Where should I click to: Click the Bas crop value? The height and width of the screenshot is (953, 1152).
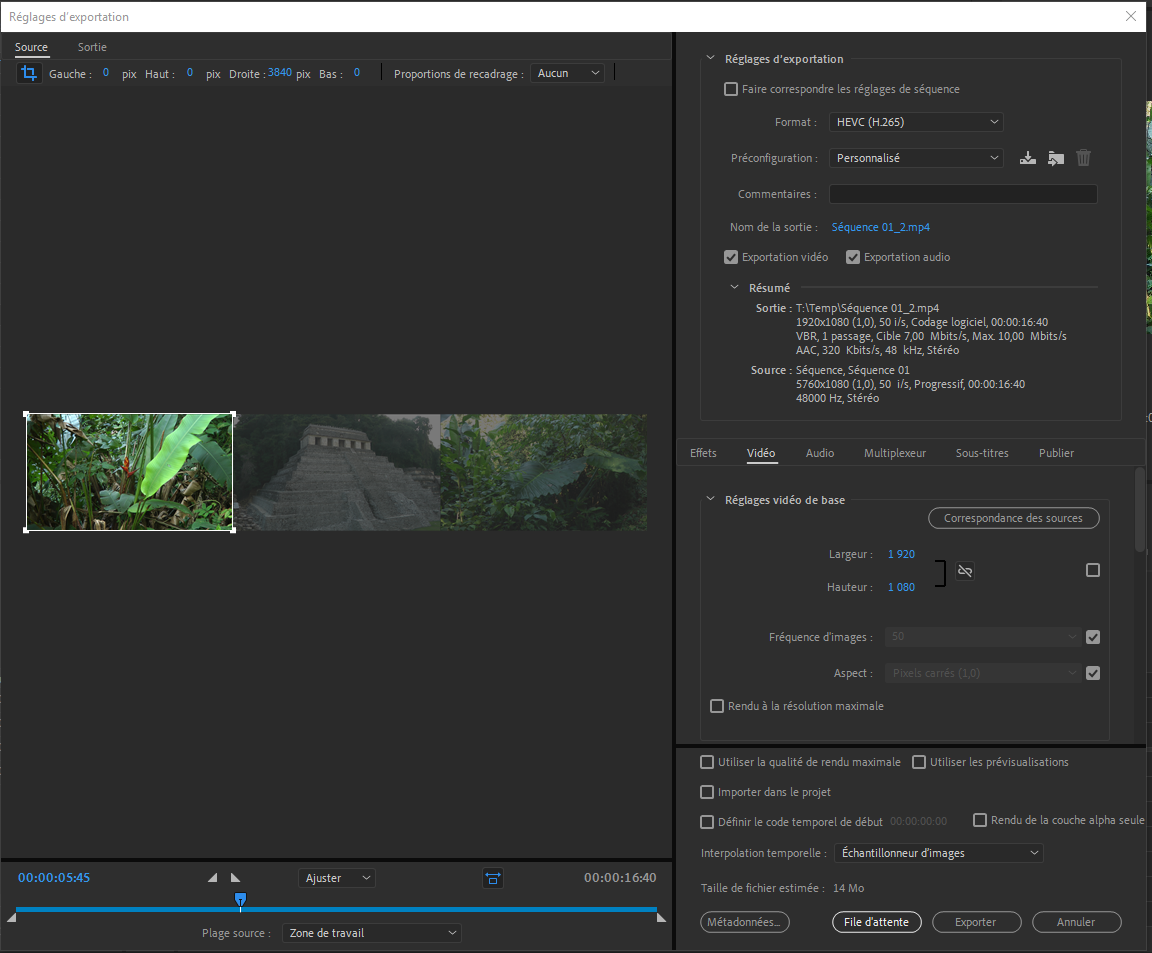(x=357, y=72)
